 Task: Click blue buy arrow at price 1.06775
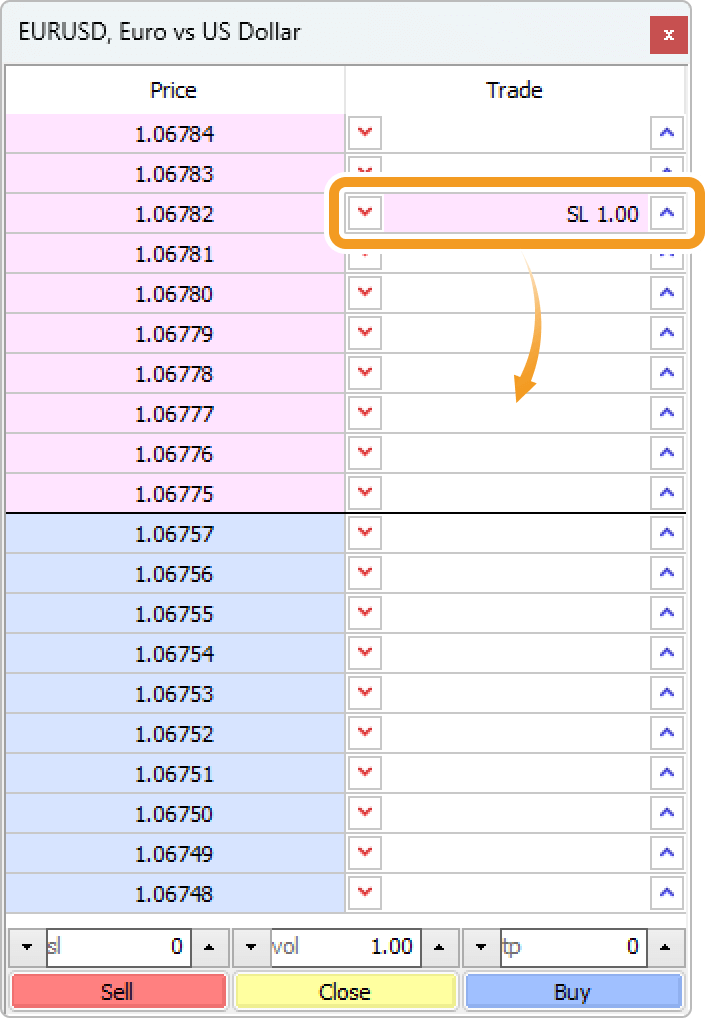coord(667,493)
